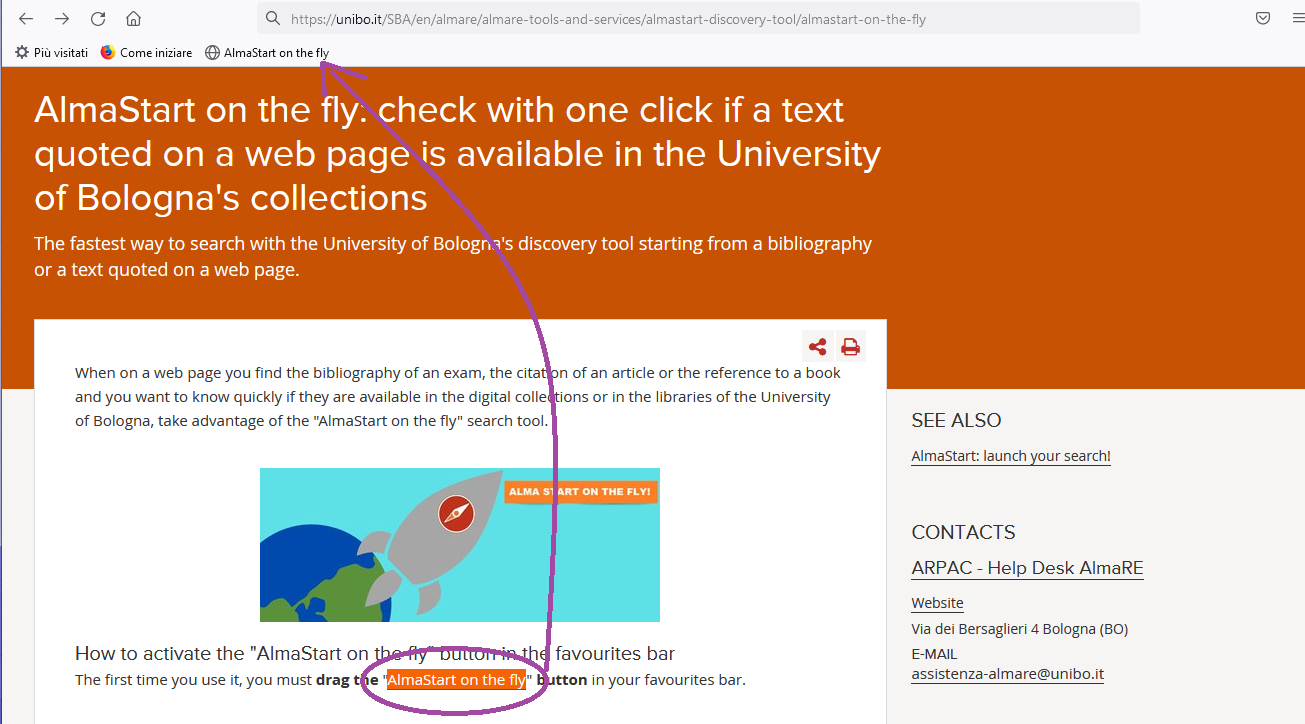Screen dimensions: 1305x724
Task: Open the AlmaStart: launch your search! link
Action: click(x=1010, y=456)
